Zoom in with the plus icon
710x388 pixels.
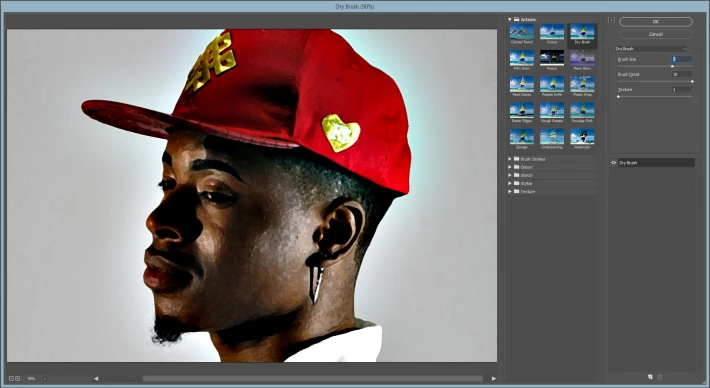(x=18, y=378)
